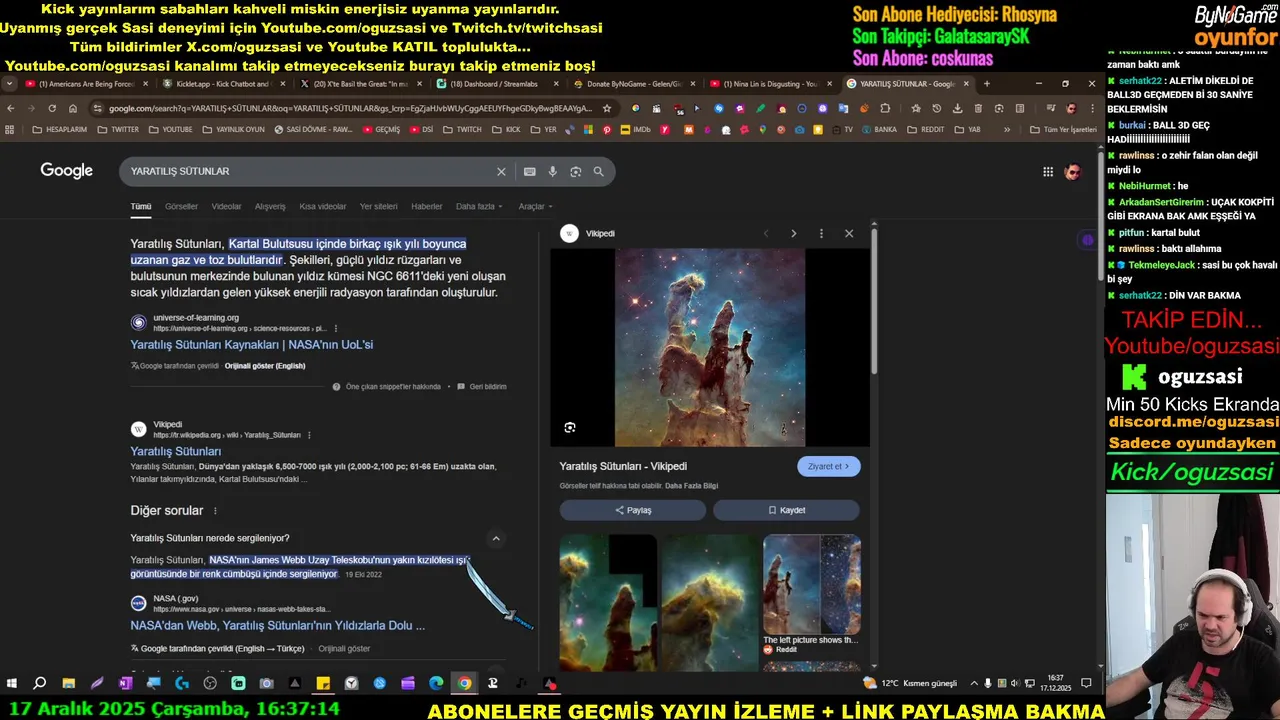
Task: Click the 'Paylaş' share button
Action: [633, 510]
